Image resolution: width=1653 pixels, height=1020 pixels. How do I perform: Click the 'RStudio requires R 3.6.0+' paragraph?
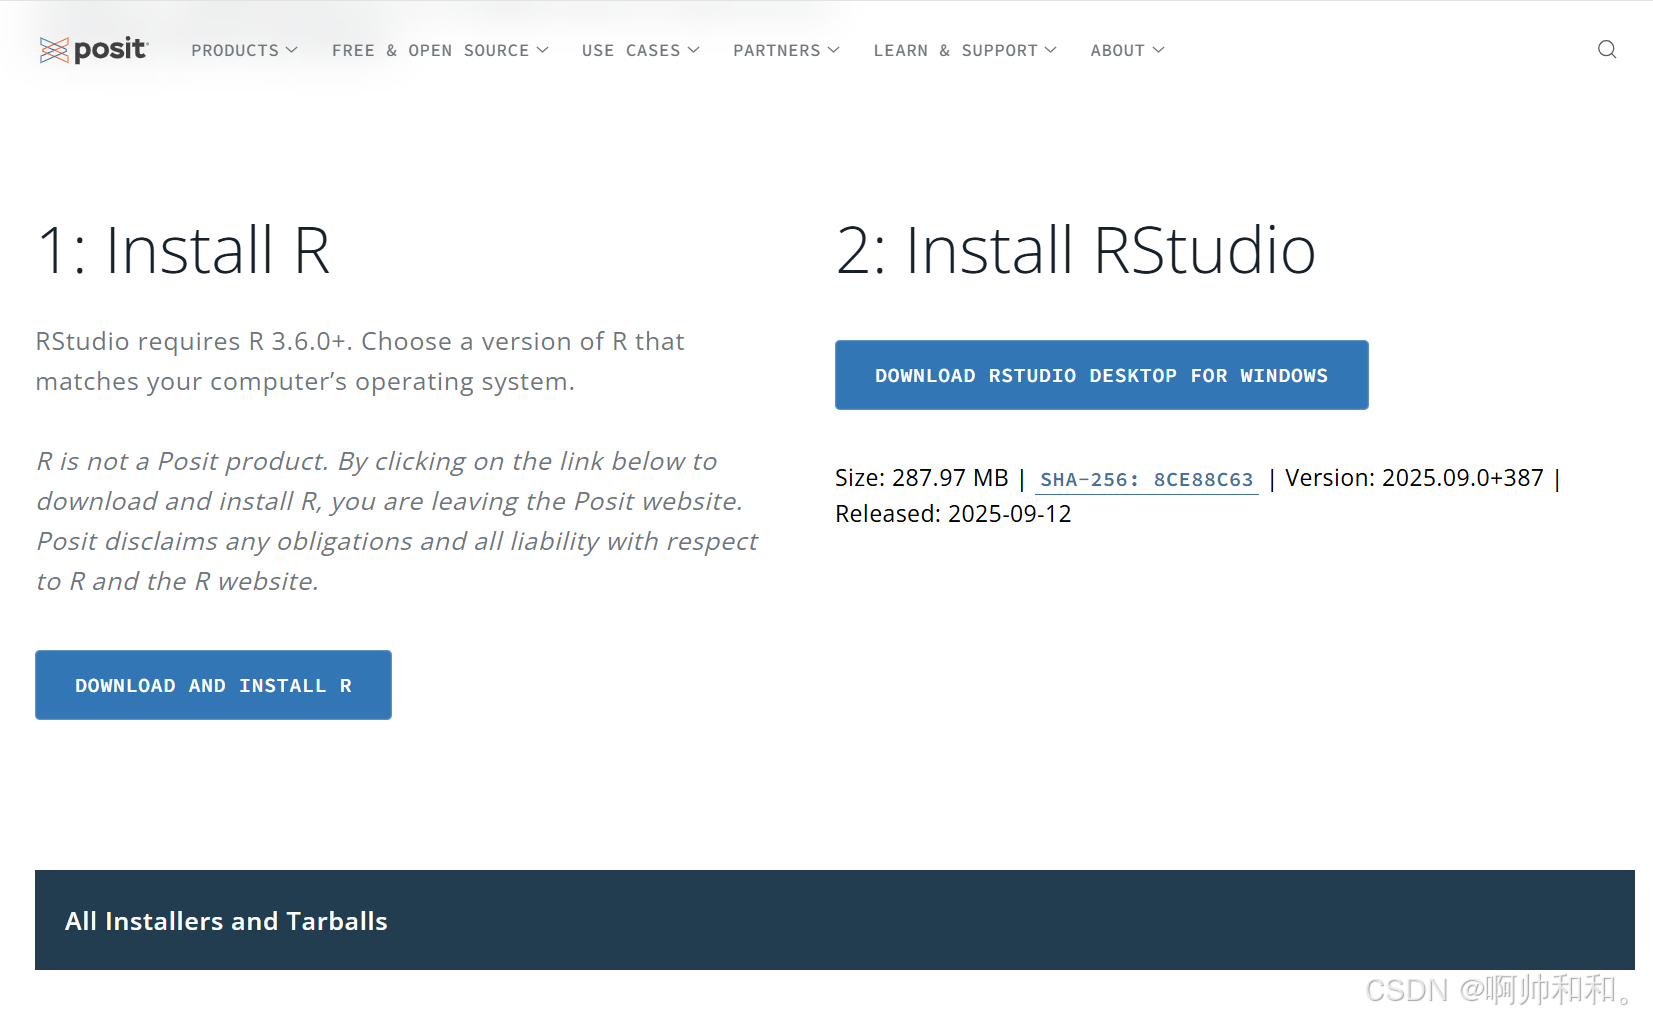coord(360,361)
